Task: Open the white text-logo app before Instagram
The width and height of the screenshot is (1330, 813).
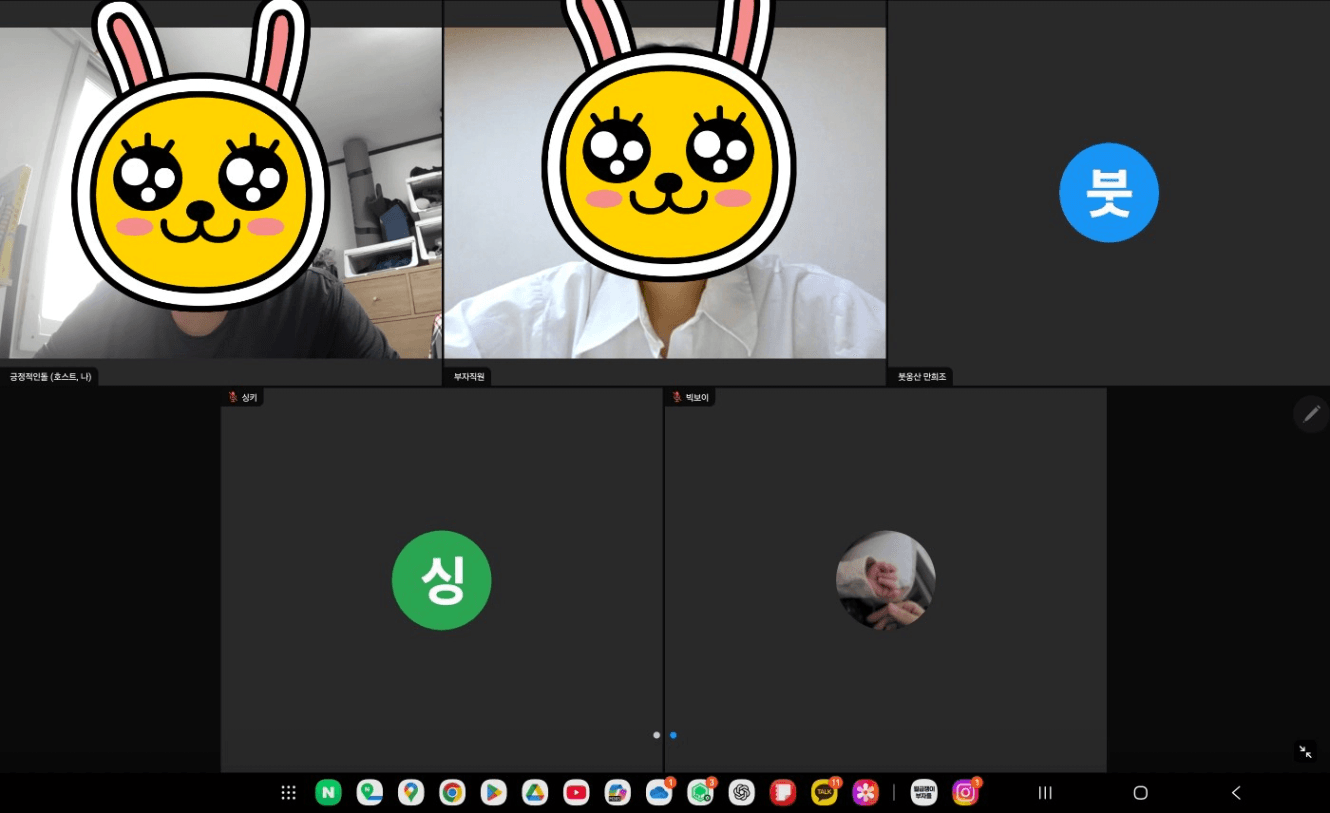Action: (924, 793)
